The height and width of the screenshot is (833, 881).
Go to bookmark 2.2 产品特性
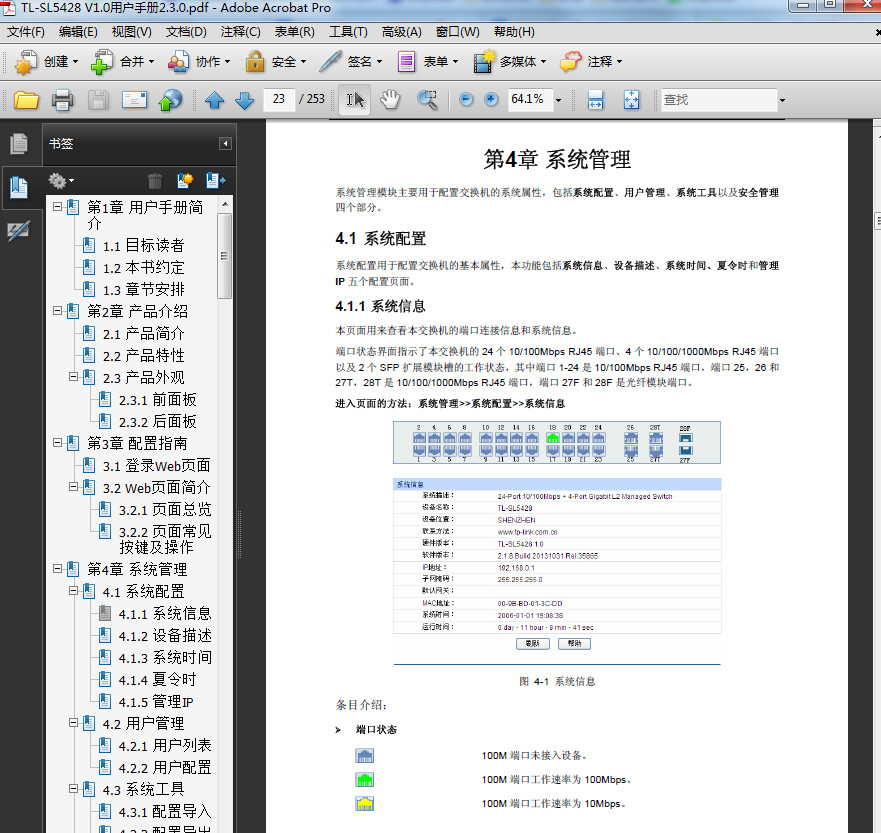click(x=143, y=356)
